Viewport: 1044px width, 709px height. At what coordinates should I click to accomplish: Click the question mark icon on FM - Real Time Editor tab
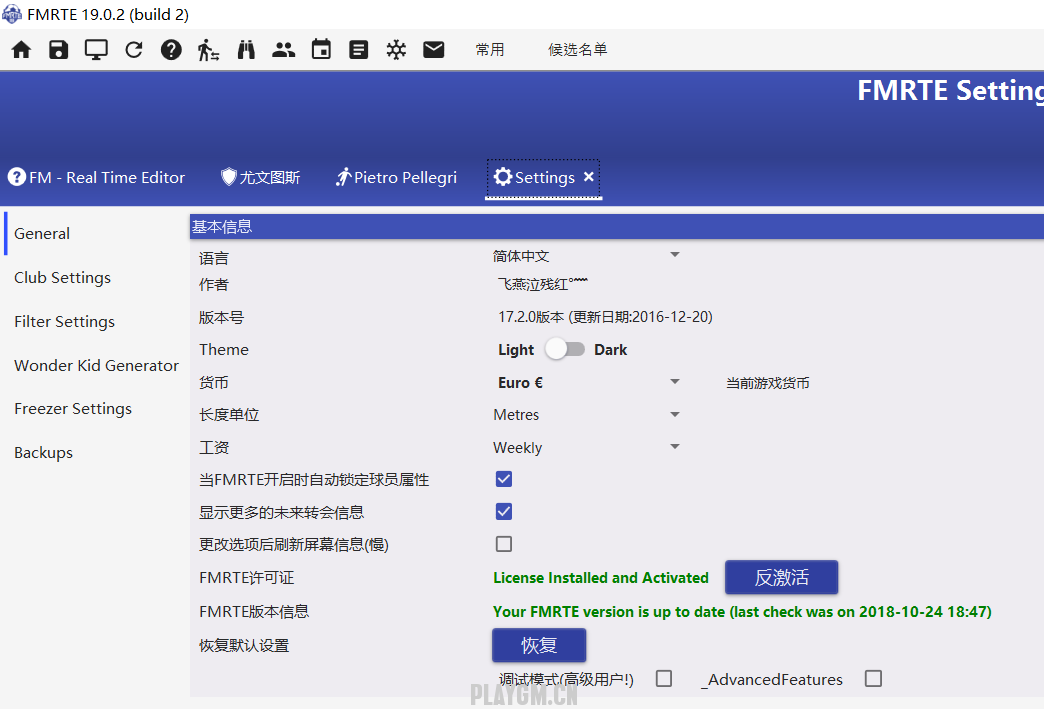click(17, 177)
